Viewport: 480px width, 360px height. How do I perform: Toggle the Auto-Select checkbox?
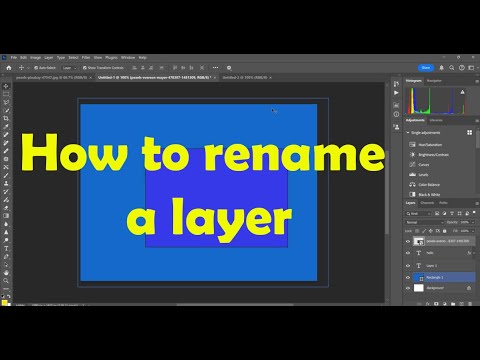36,68
